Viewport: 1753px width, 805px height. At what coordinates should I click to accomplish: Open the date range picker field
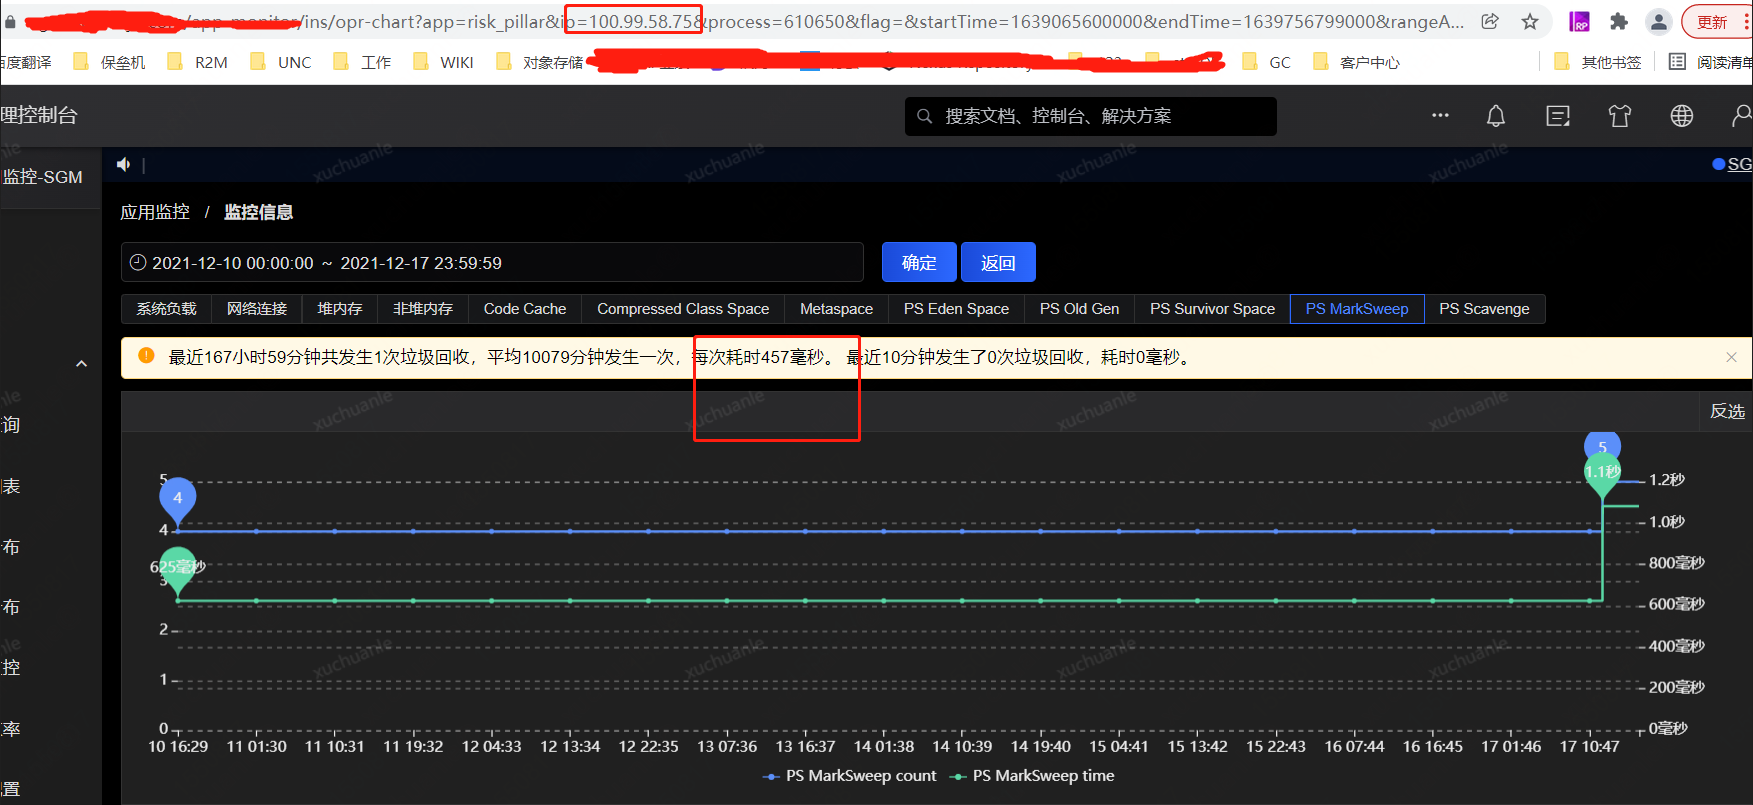(x=492, y=262)
